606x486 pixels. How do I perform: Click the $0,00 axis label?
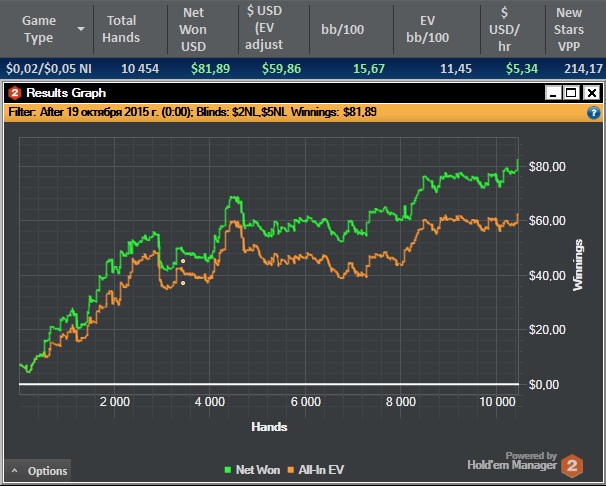[543, 385]
